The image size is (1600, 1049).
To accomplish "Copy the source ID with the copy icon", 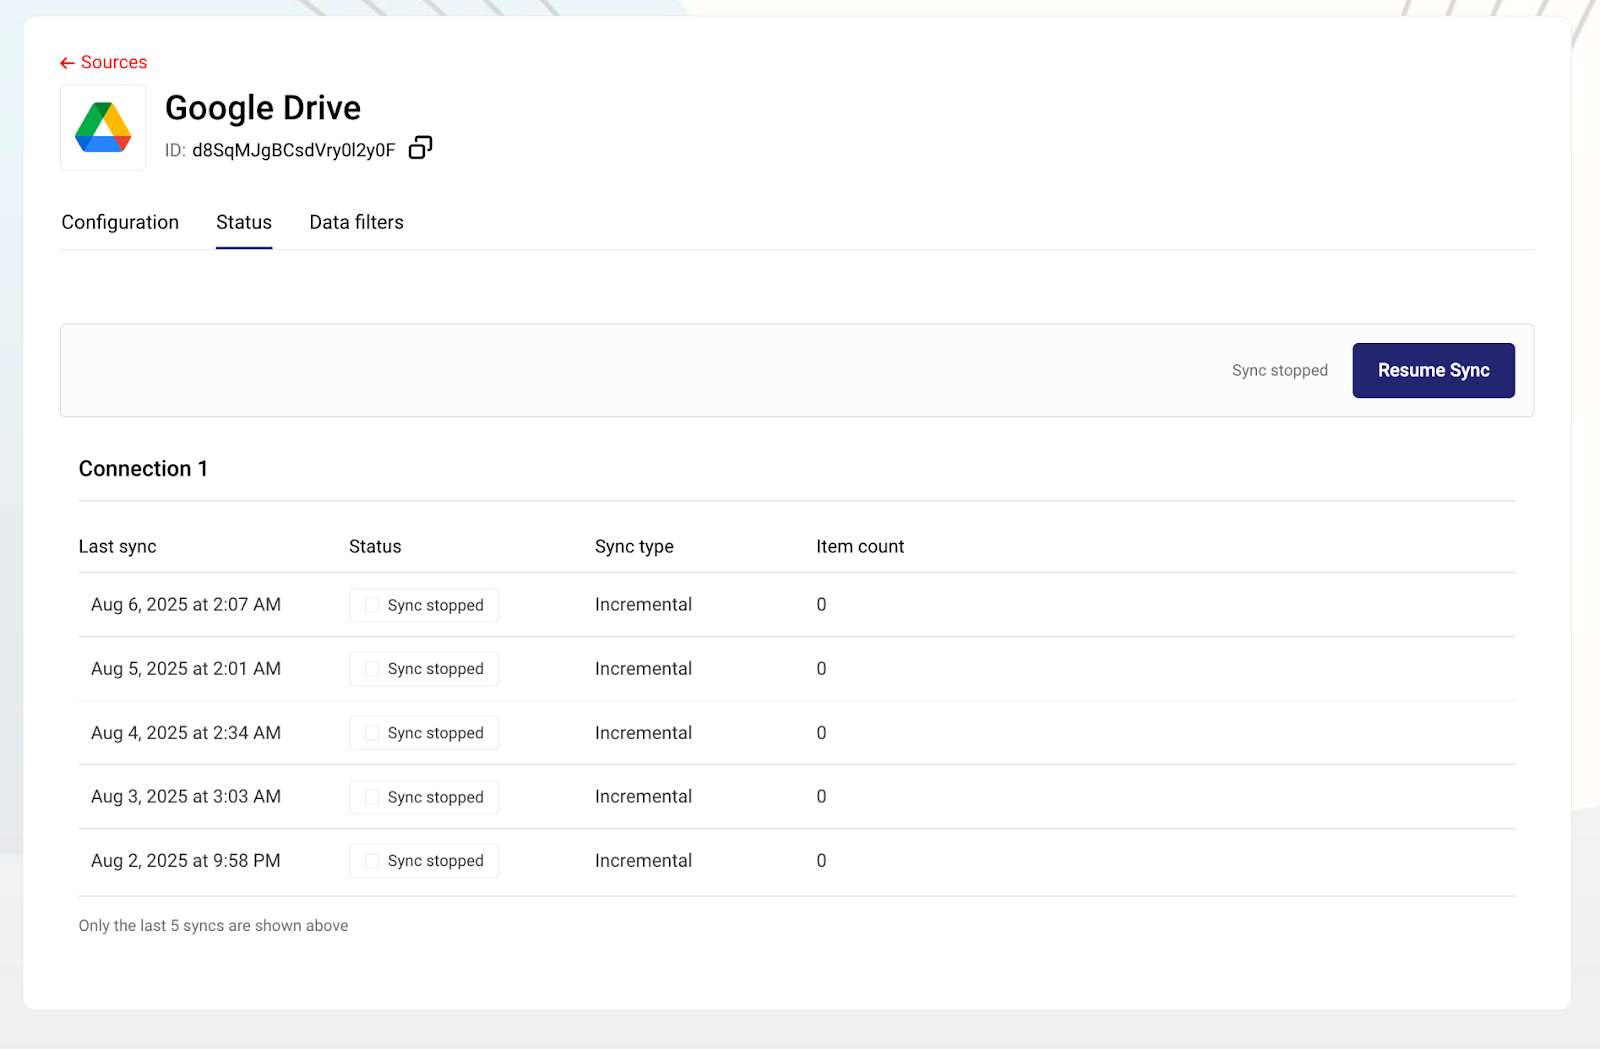I will coord(420,148).
